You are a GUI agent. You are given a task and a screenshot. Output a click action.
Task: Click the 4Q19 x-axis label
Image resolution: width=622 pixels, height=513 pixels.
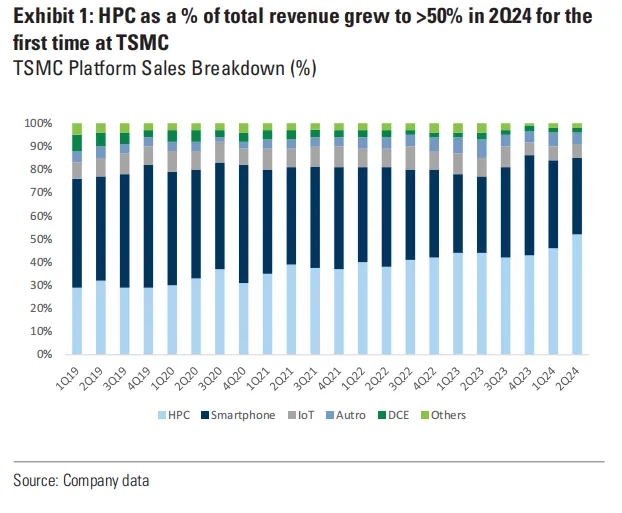pos(140,379)
